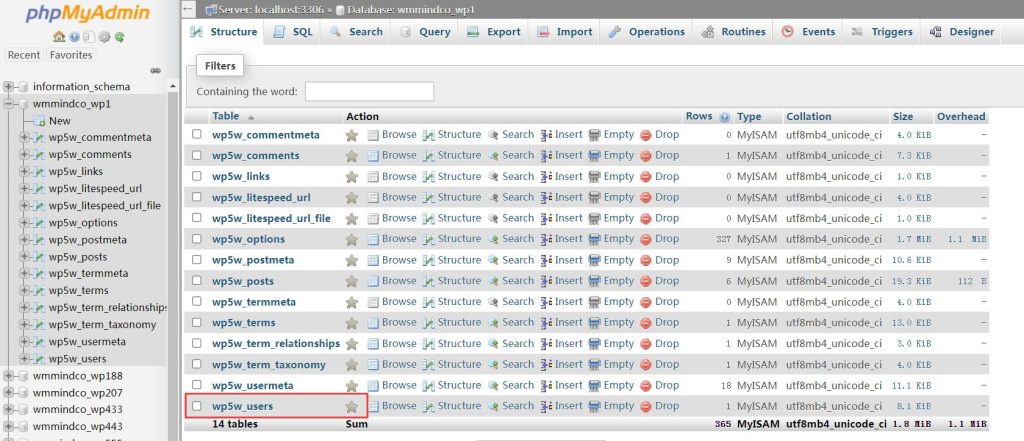This screenshot has width=1024, height=441.
Task: Tick the wp5w_users row checkbox
Action: click(x=197, y=406)
